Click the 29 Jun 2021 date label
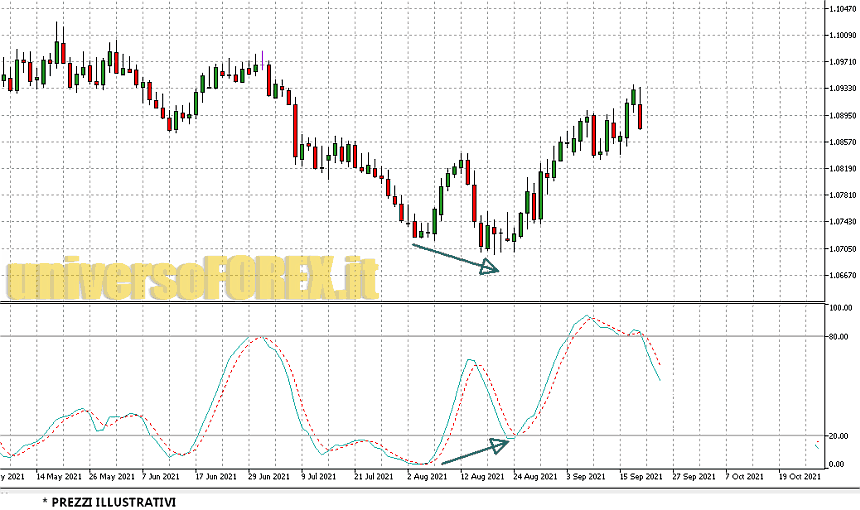Image resolution: width=860 pixels, height=510 pixels. (270, 477)
